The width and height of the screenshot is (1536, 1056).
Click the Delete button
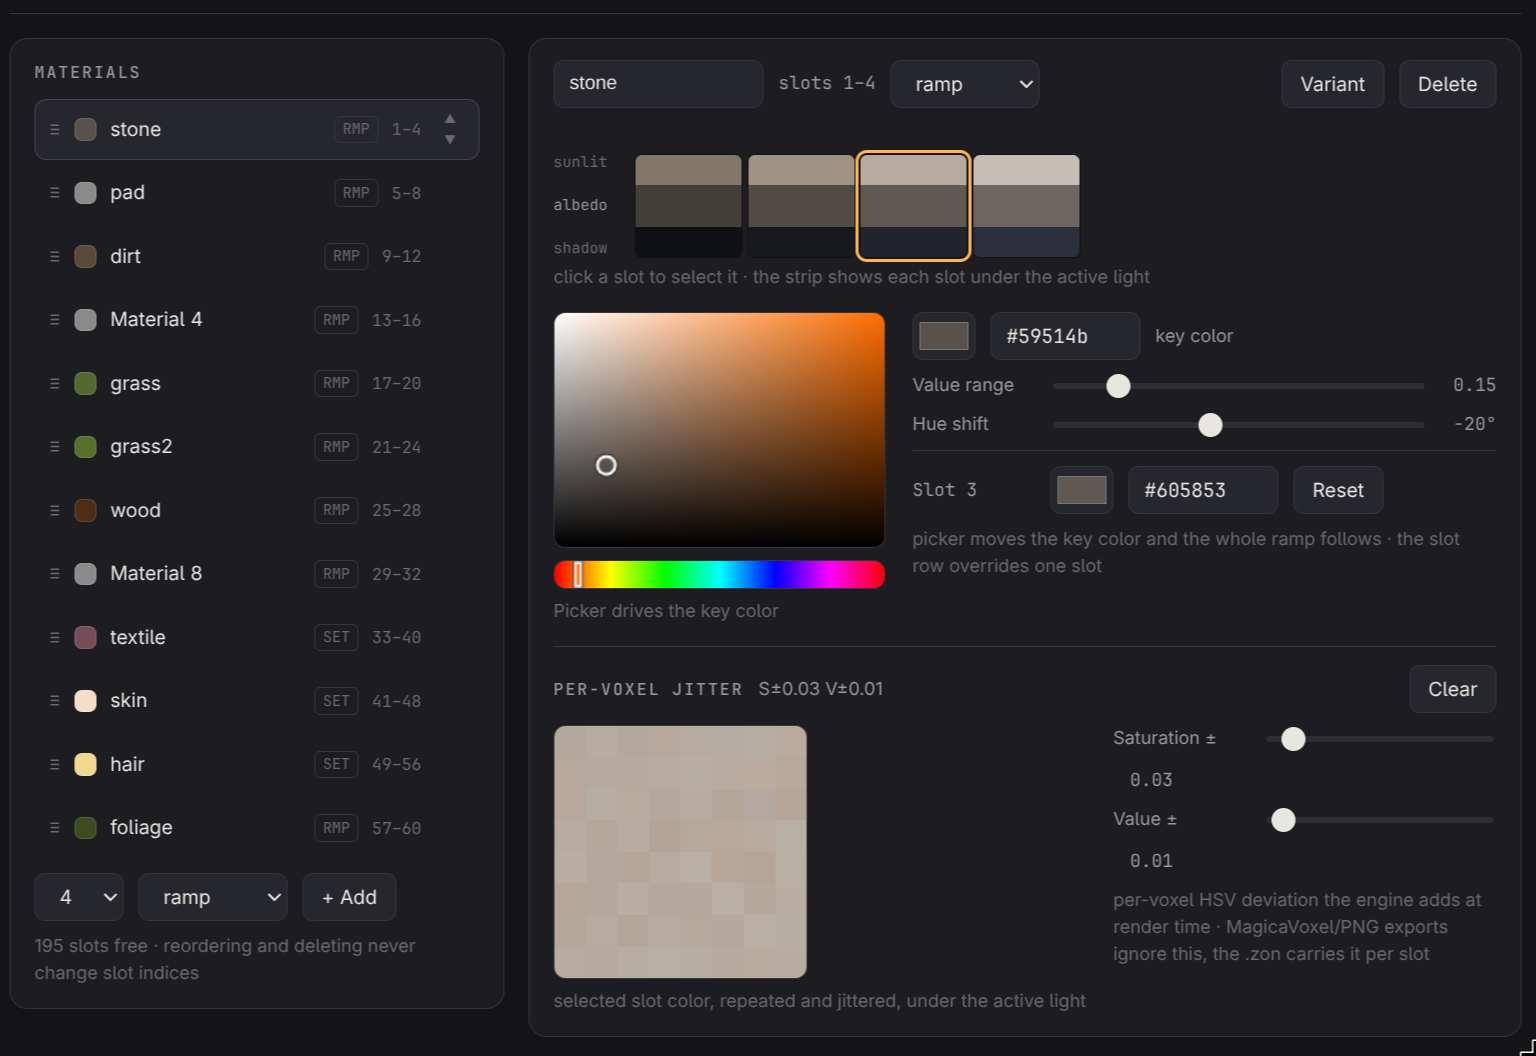point(1447,84)
